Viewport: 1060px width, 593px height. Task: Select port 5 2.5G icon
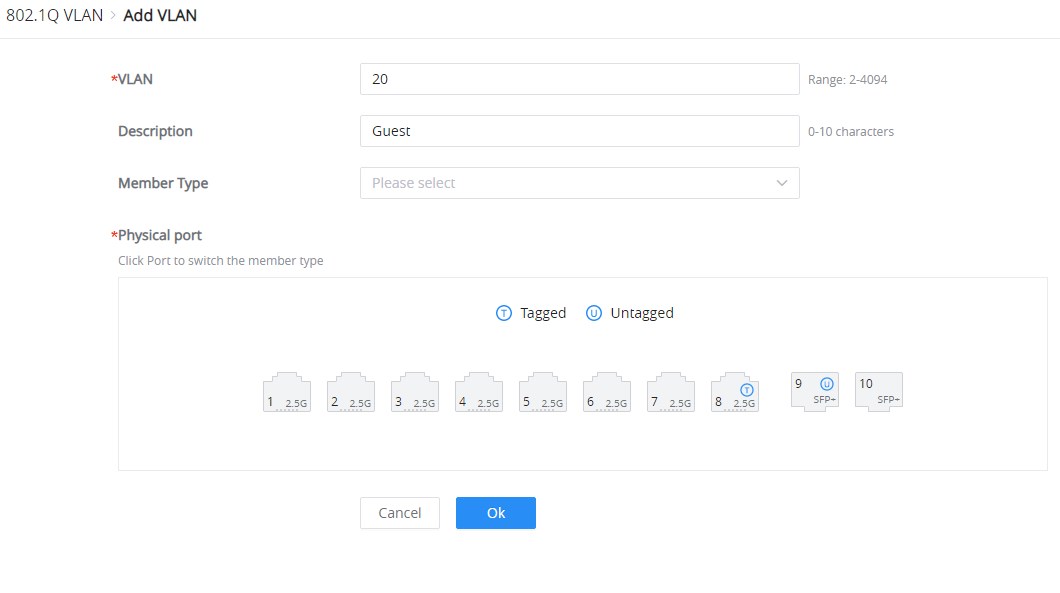(x=543, y=392)
